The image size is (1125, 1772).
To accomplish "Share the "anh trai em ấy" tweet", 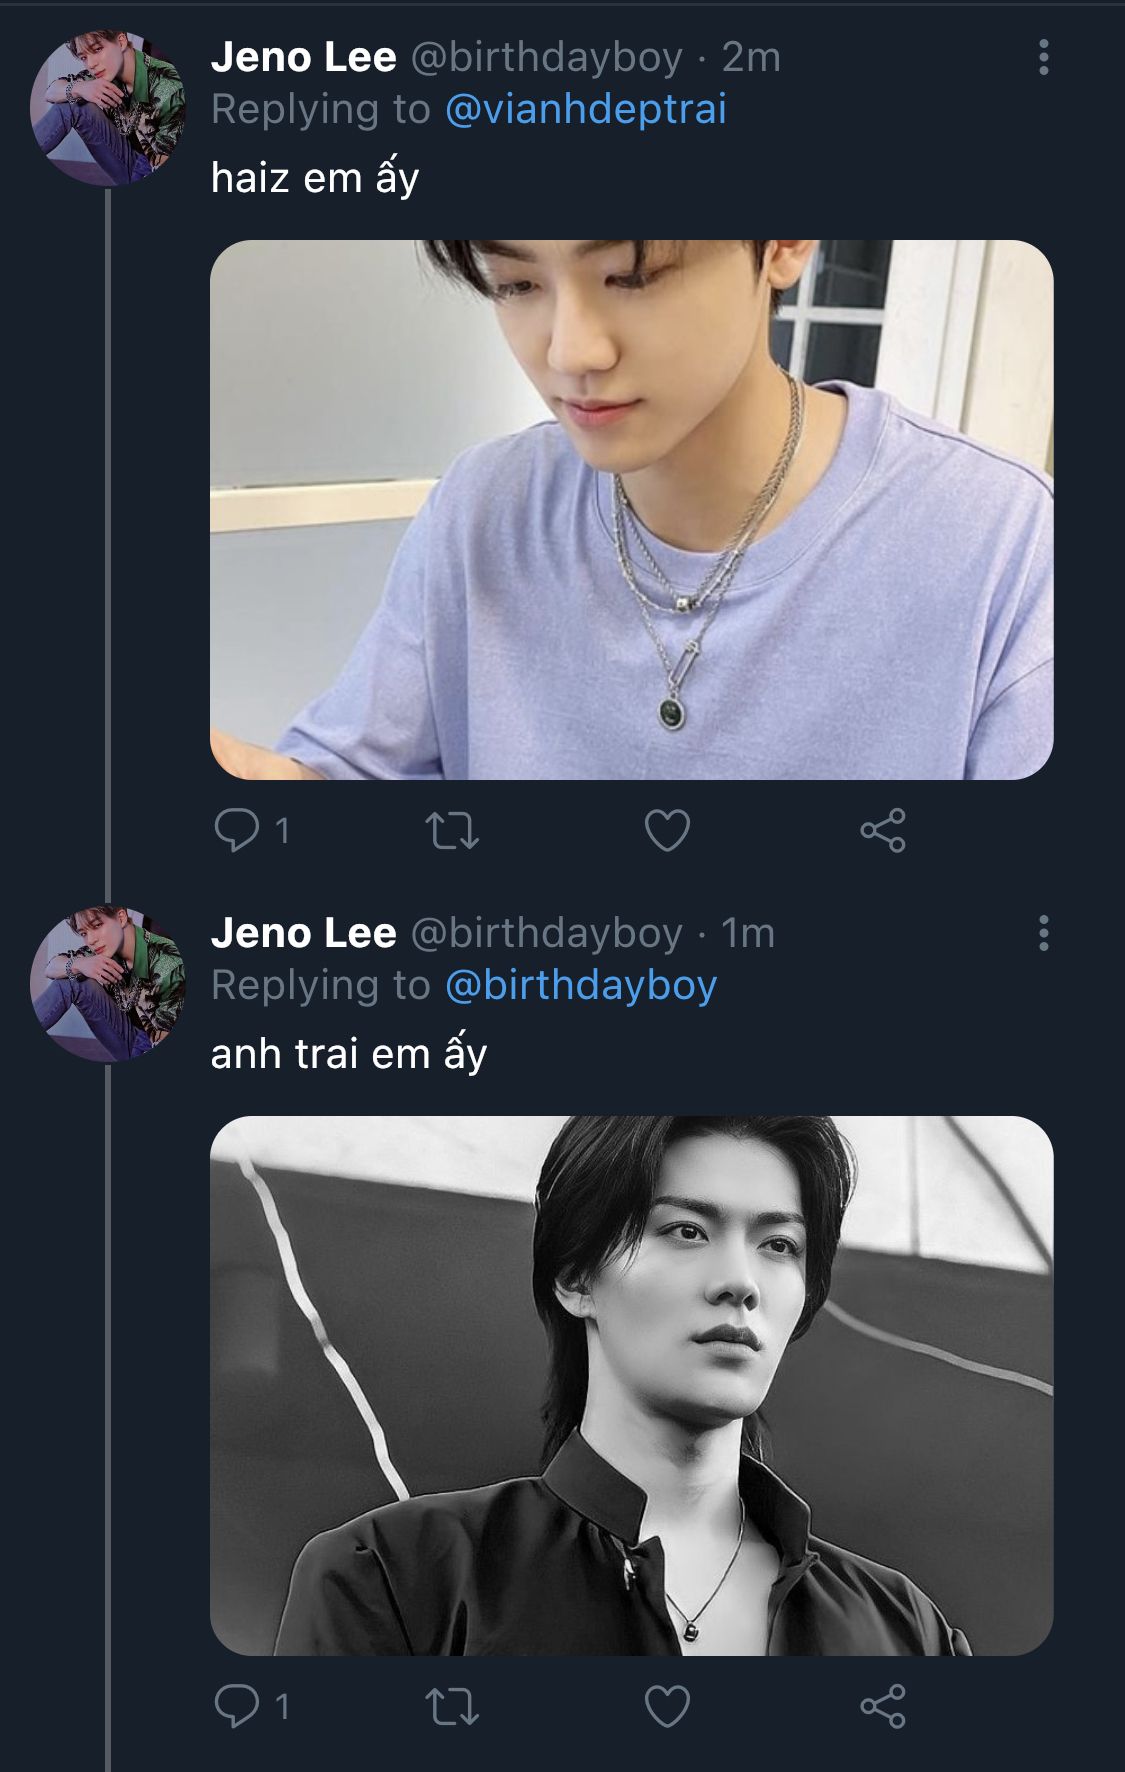I will point(883,1706).
